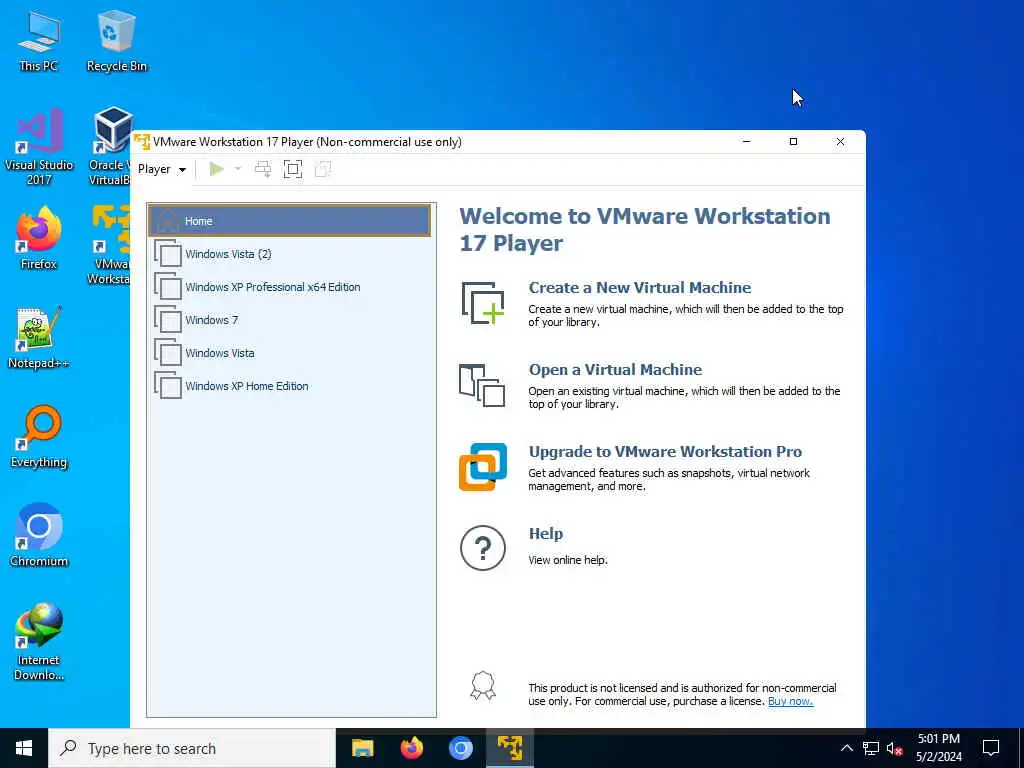Click the Help question mark icon
This screenshot has height=768, width=1024.
tap(483, 548)
